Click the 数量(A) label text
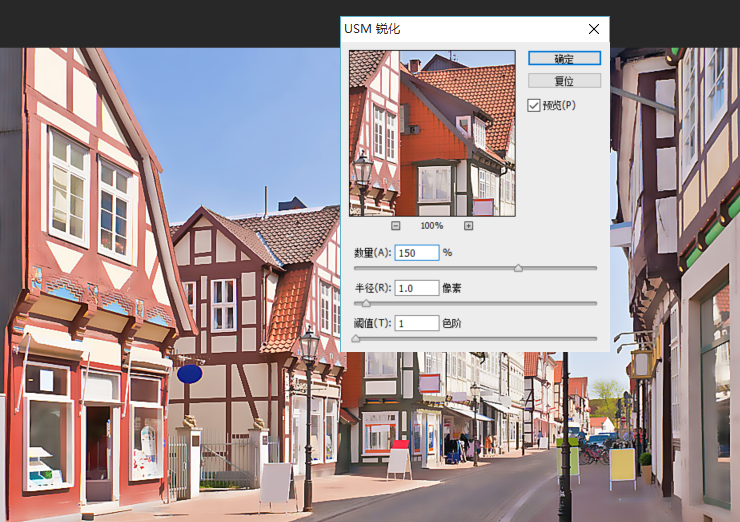This screenshot has height=522, width=740. 372,253
